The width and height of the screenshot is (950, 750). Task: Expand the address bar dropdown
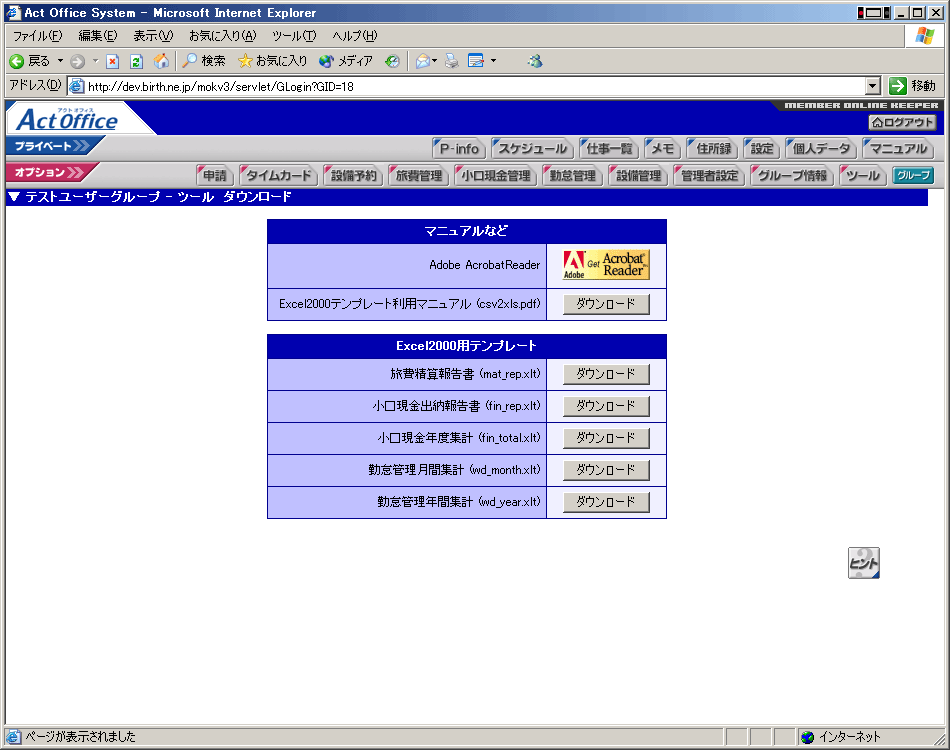coord(872,86)
